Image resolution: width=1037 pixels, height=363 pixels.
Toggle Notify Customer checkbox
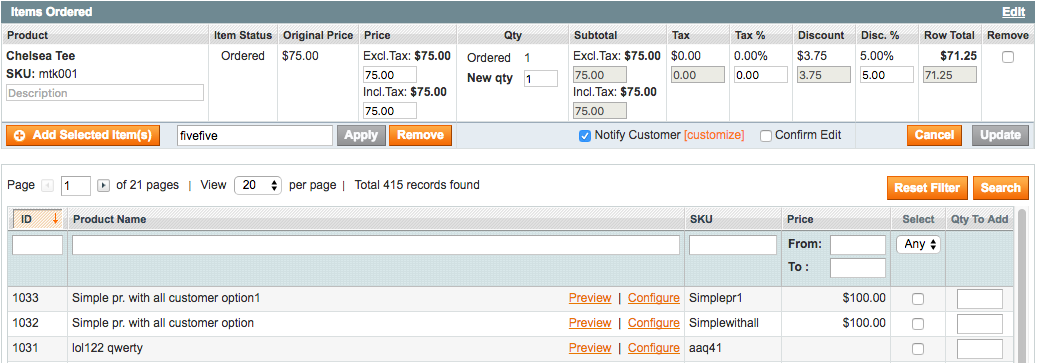(x=585, y=136)
